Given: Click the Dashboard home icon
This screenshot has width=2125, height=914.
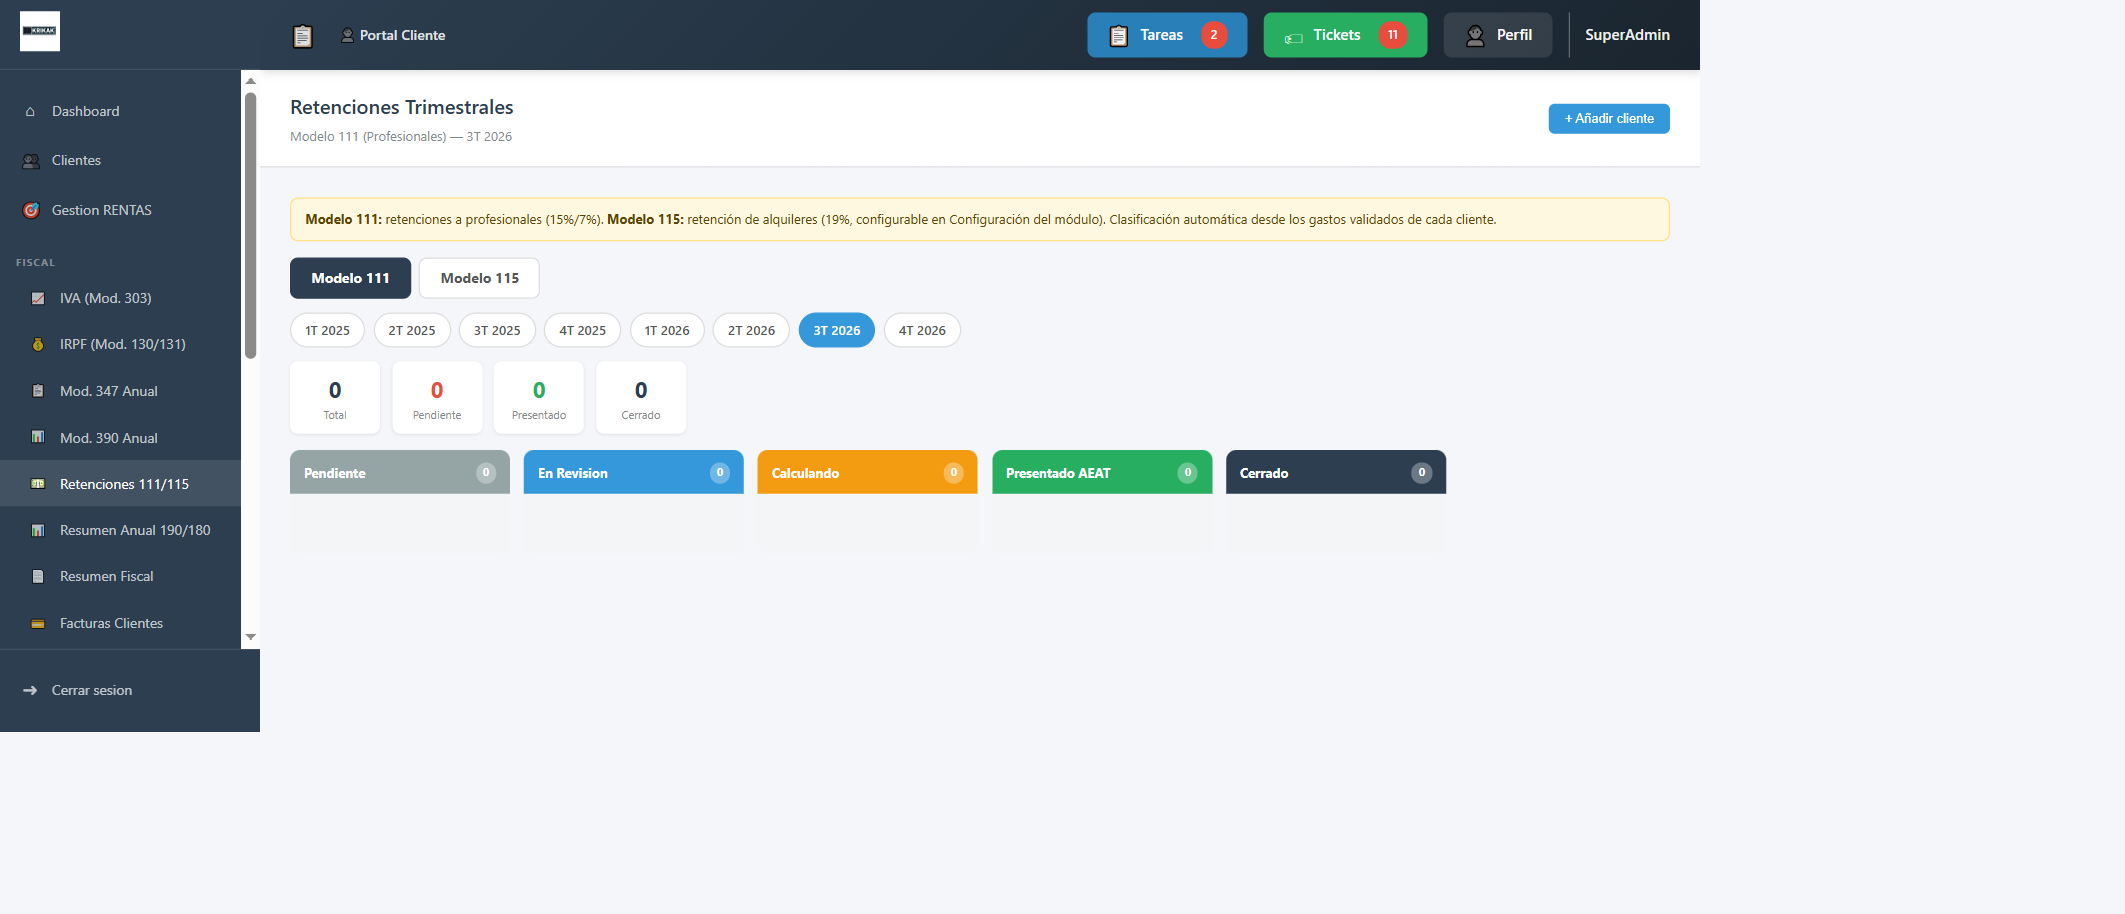Looking at the screenshot, I should click(x=30, y=111).
